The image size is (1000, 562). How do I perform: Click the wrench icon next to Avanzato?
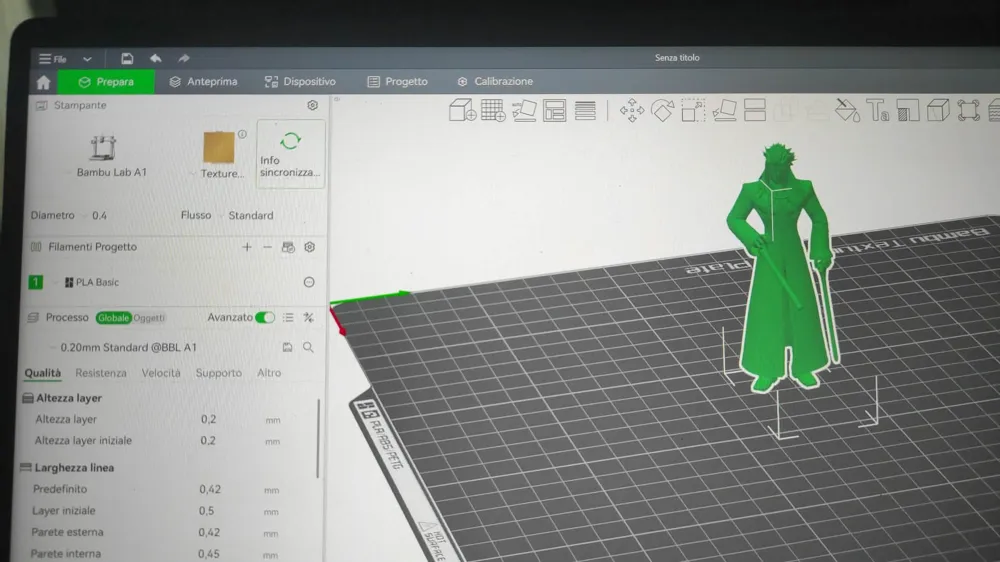309,317
